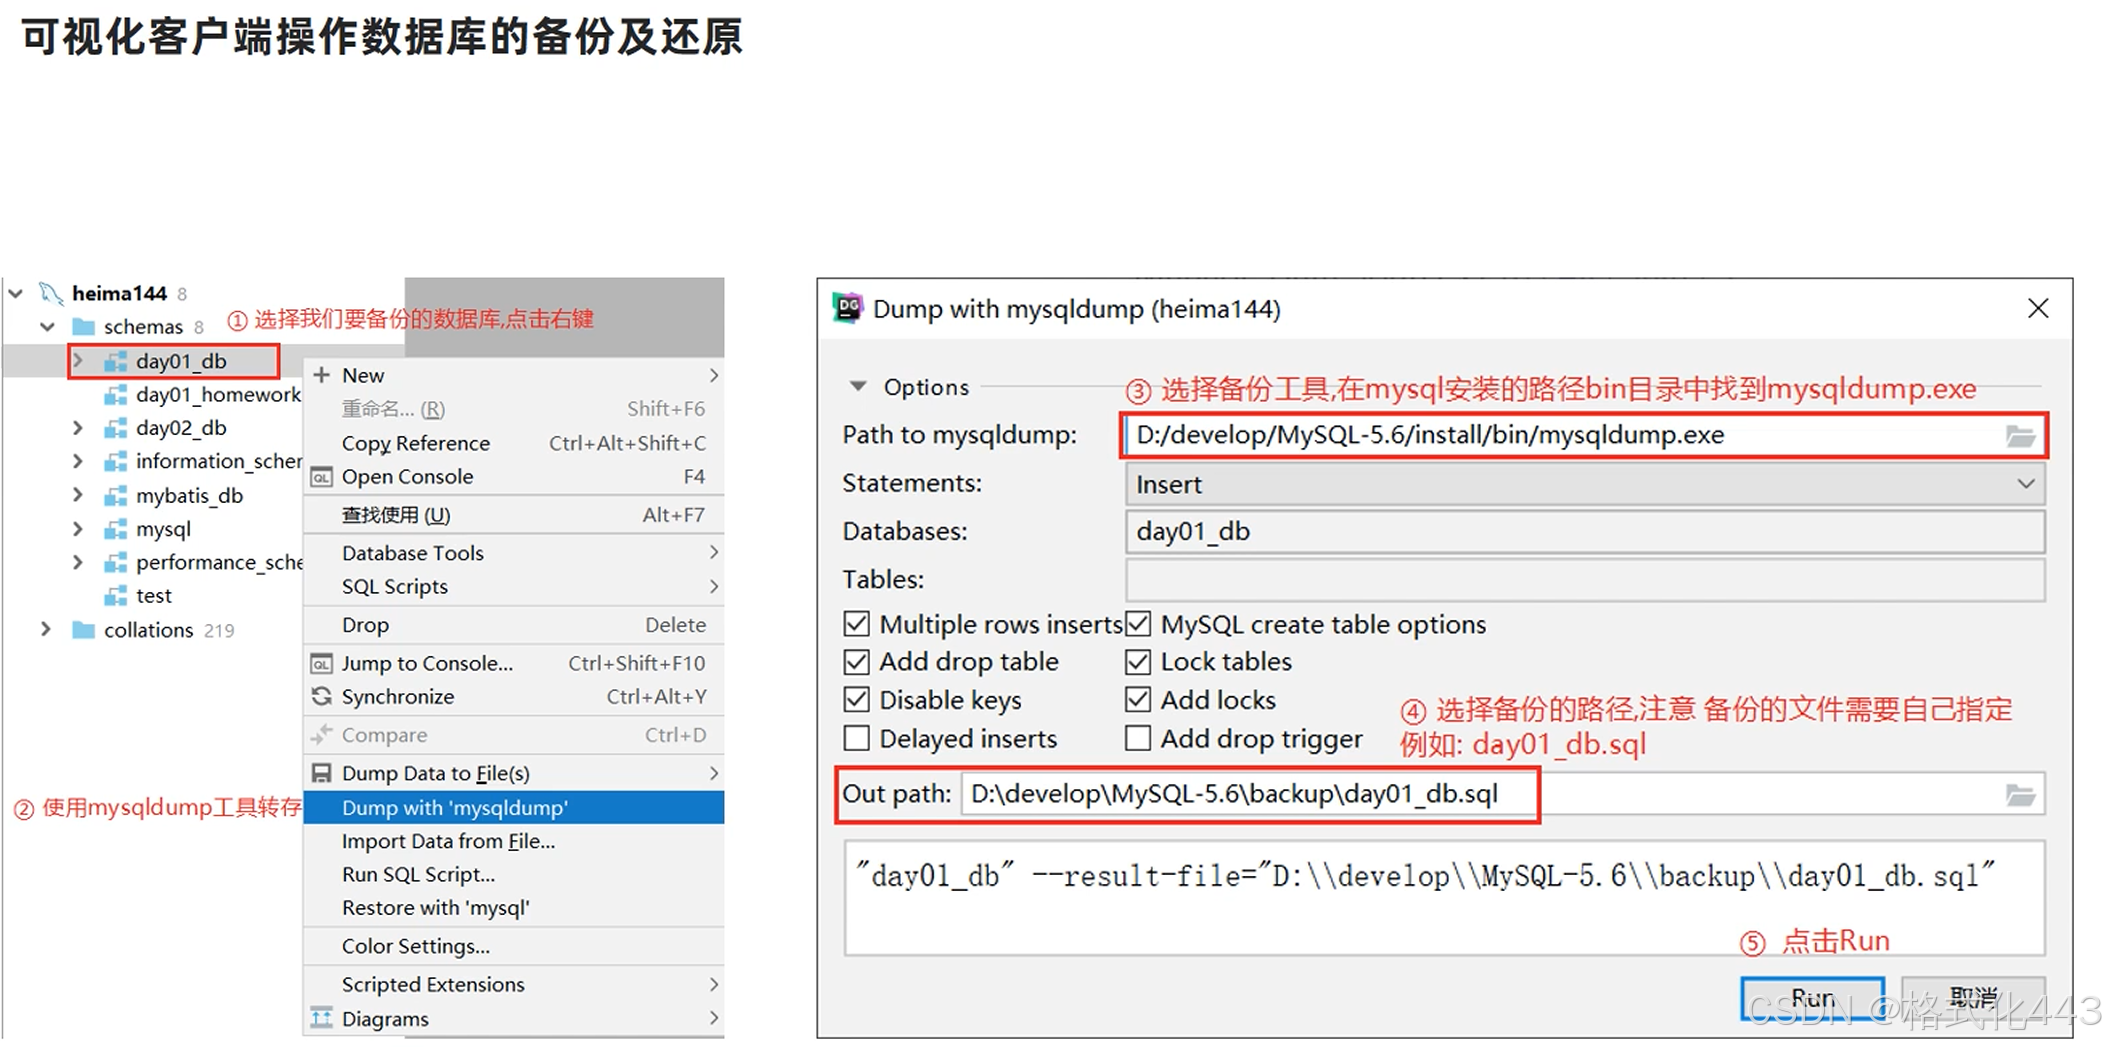Screen dimensions: 2106x1047
Task: Click the DataGrip logo in dialog title
Action: pos(847,308)
